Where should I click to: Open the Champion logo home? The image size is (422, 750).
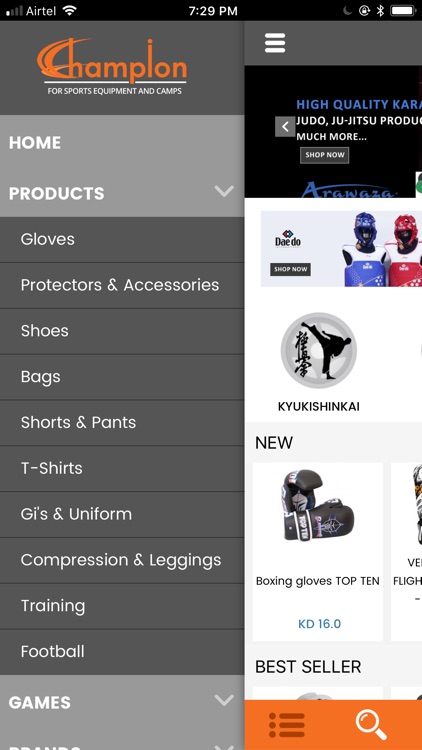[112, 67]
